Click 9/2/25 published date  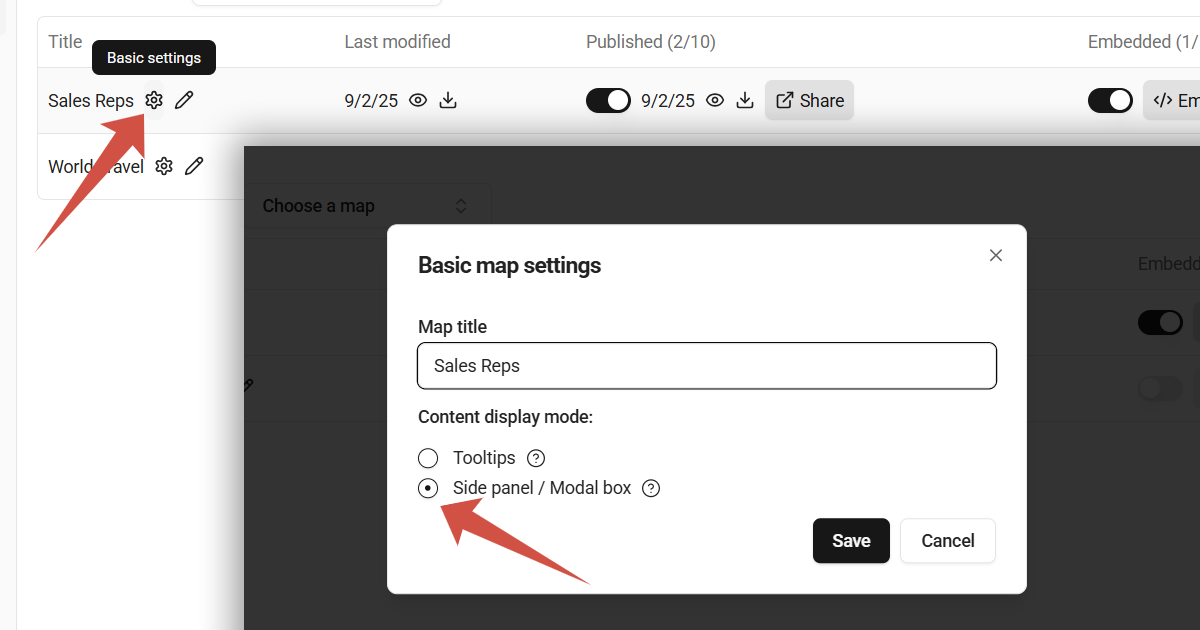pos(668,101)
